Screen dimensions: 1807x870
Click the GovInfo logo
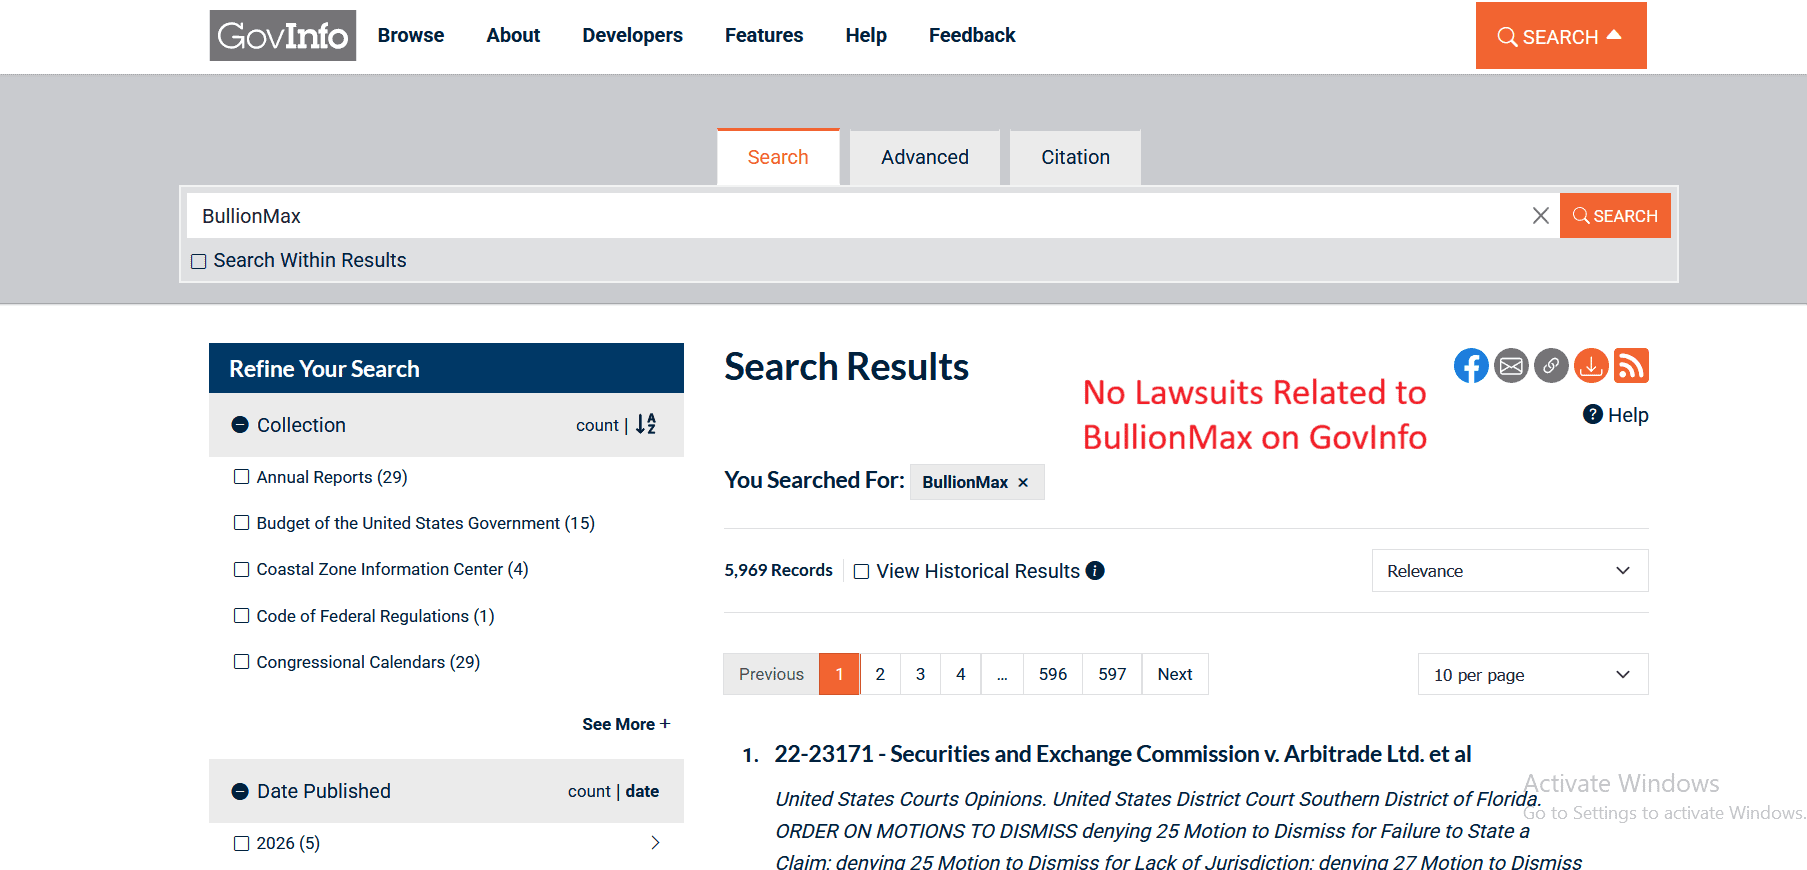click(x=283, y=36)
